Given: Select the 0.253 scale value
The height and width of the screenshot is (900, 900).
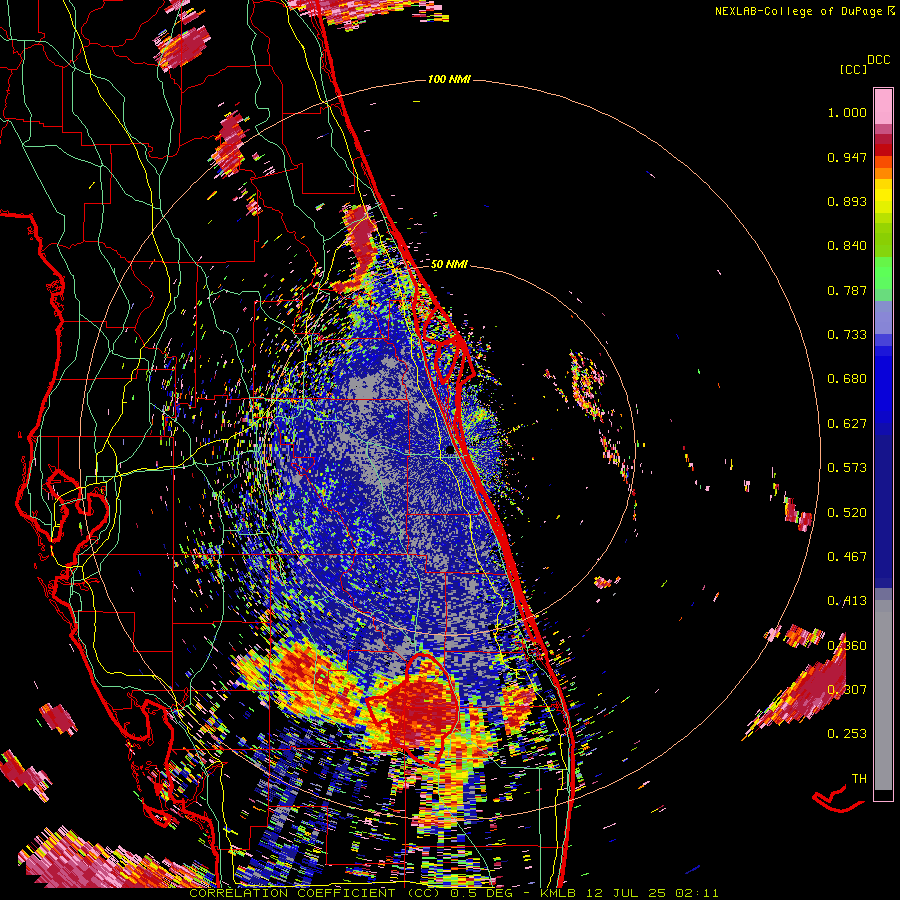Looking at the screenshot, I should tap(847, 734).
